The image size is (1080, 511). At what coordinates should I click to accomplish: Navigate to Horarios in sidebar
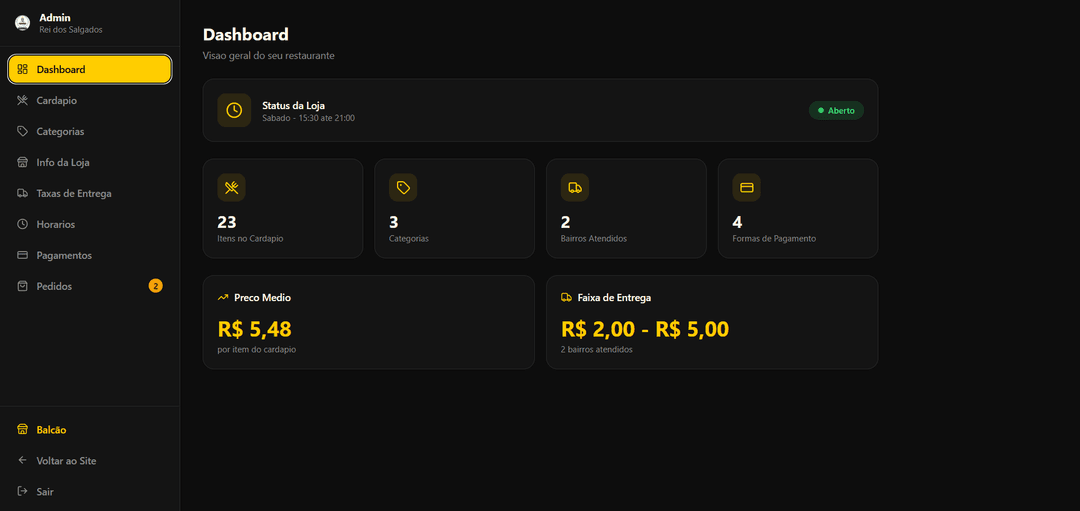56,224
